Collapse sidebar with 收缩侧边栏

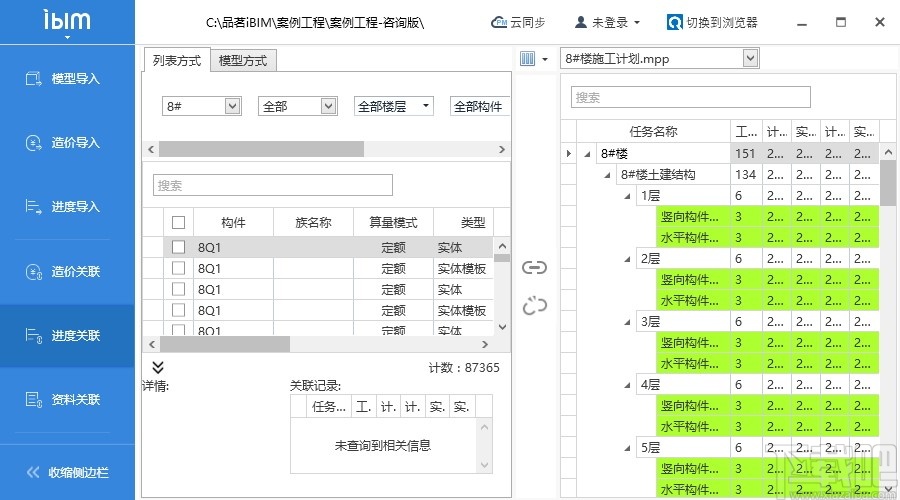pyautogui.click(x=67, y=472)
